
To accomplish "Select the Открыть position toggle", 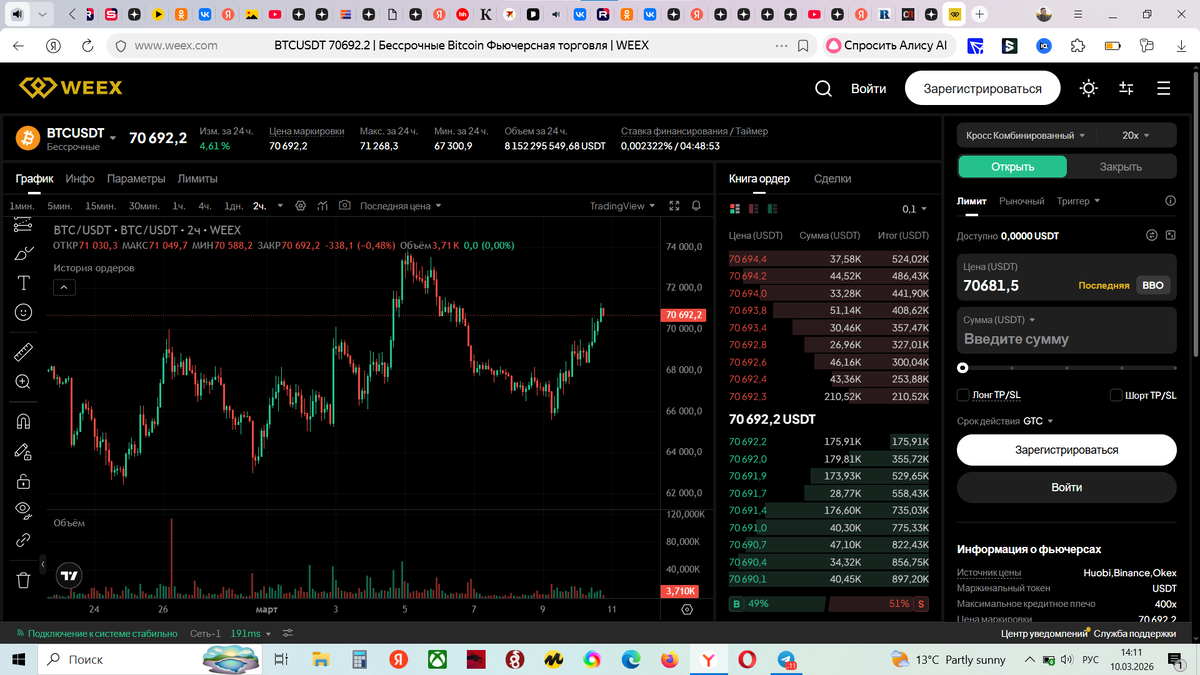I will [1012, 167].
